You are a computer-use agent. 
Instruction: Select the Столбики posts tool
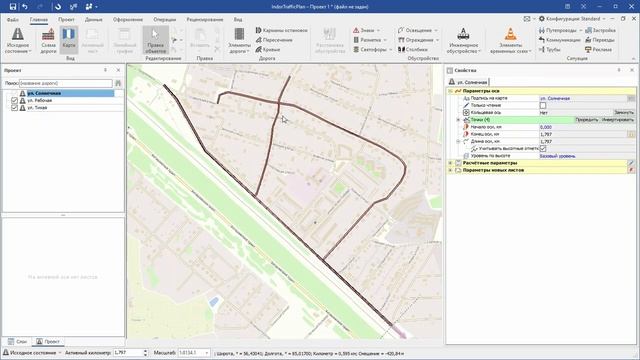[x=413, y=49]
